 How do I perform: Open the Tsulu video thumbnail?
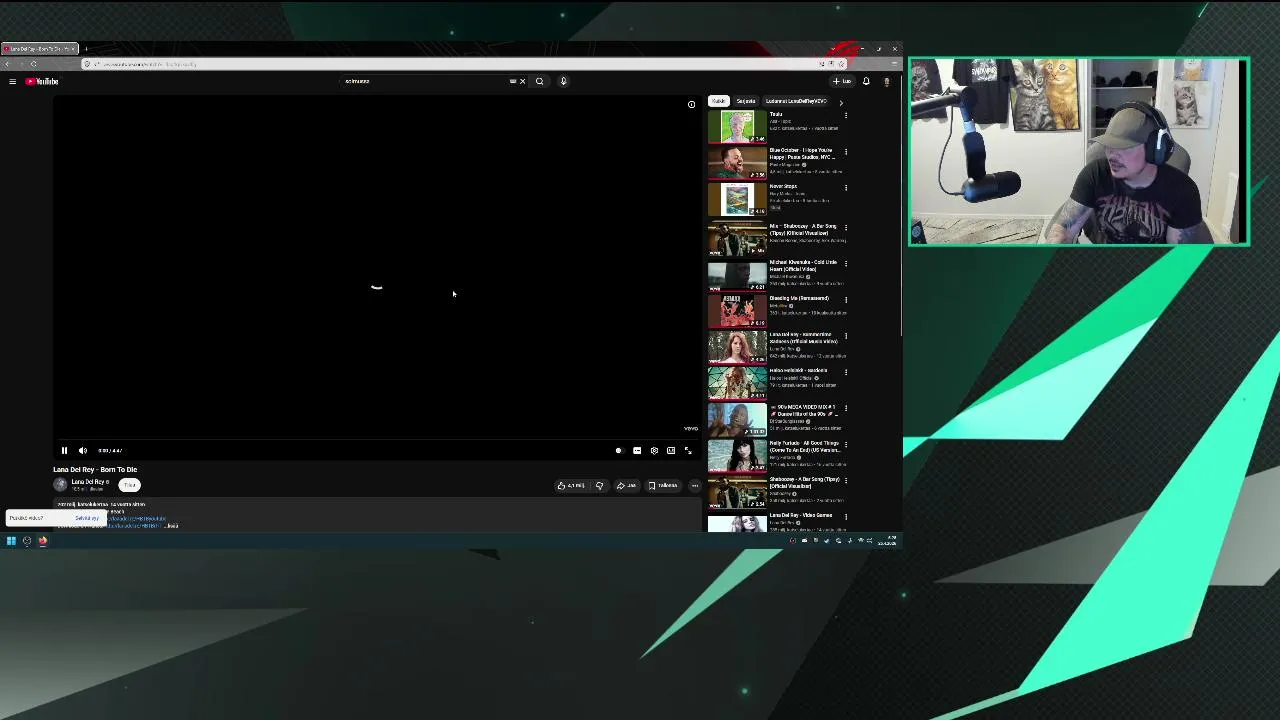(x=737, y=127)
